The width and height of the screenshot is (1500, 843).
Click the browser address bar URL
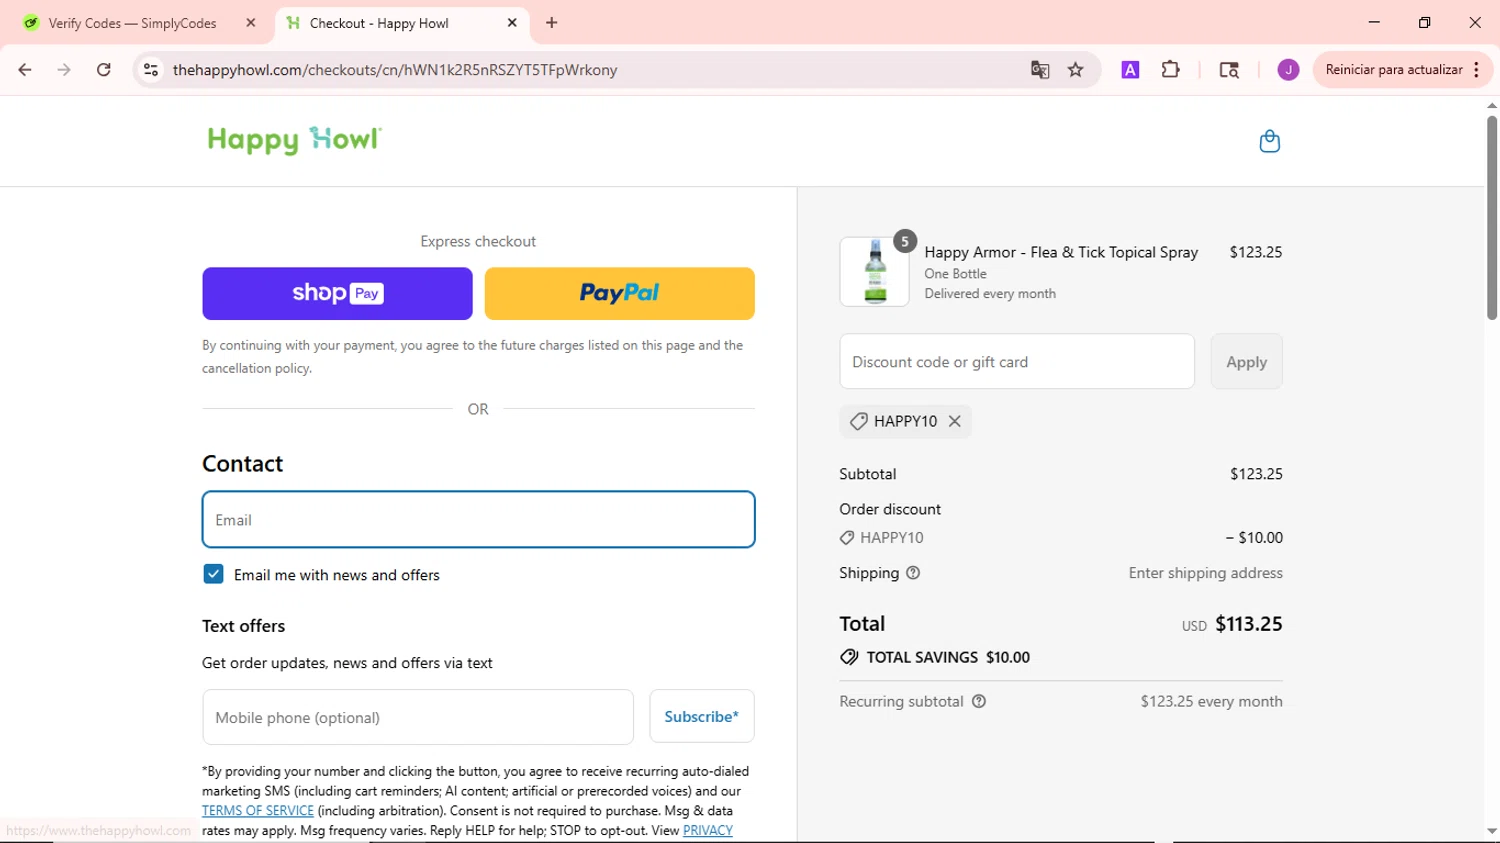pyautogui.click(x=395, y=70)
